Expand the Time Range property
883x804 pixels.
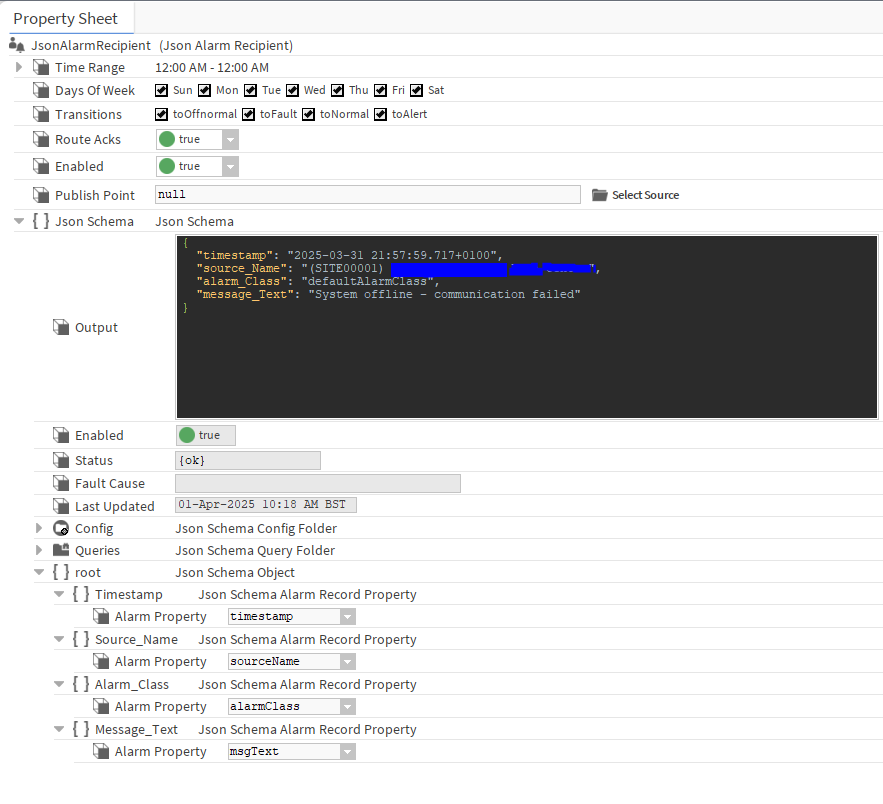19,67
